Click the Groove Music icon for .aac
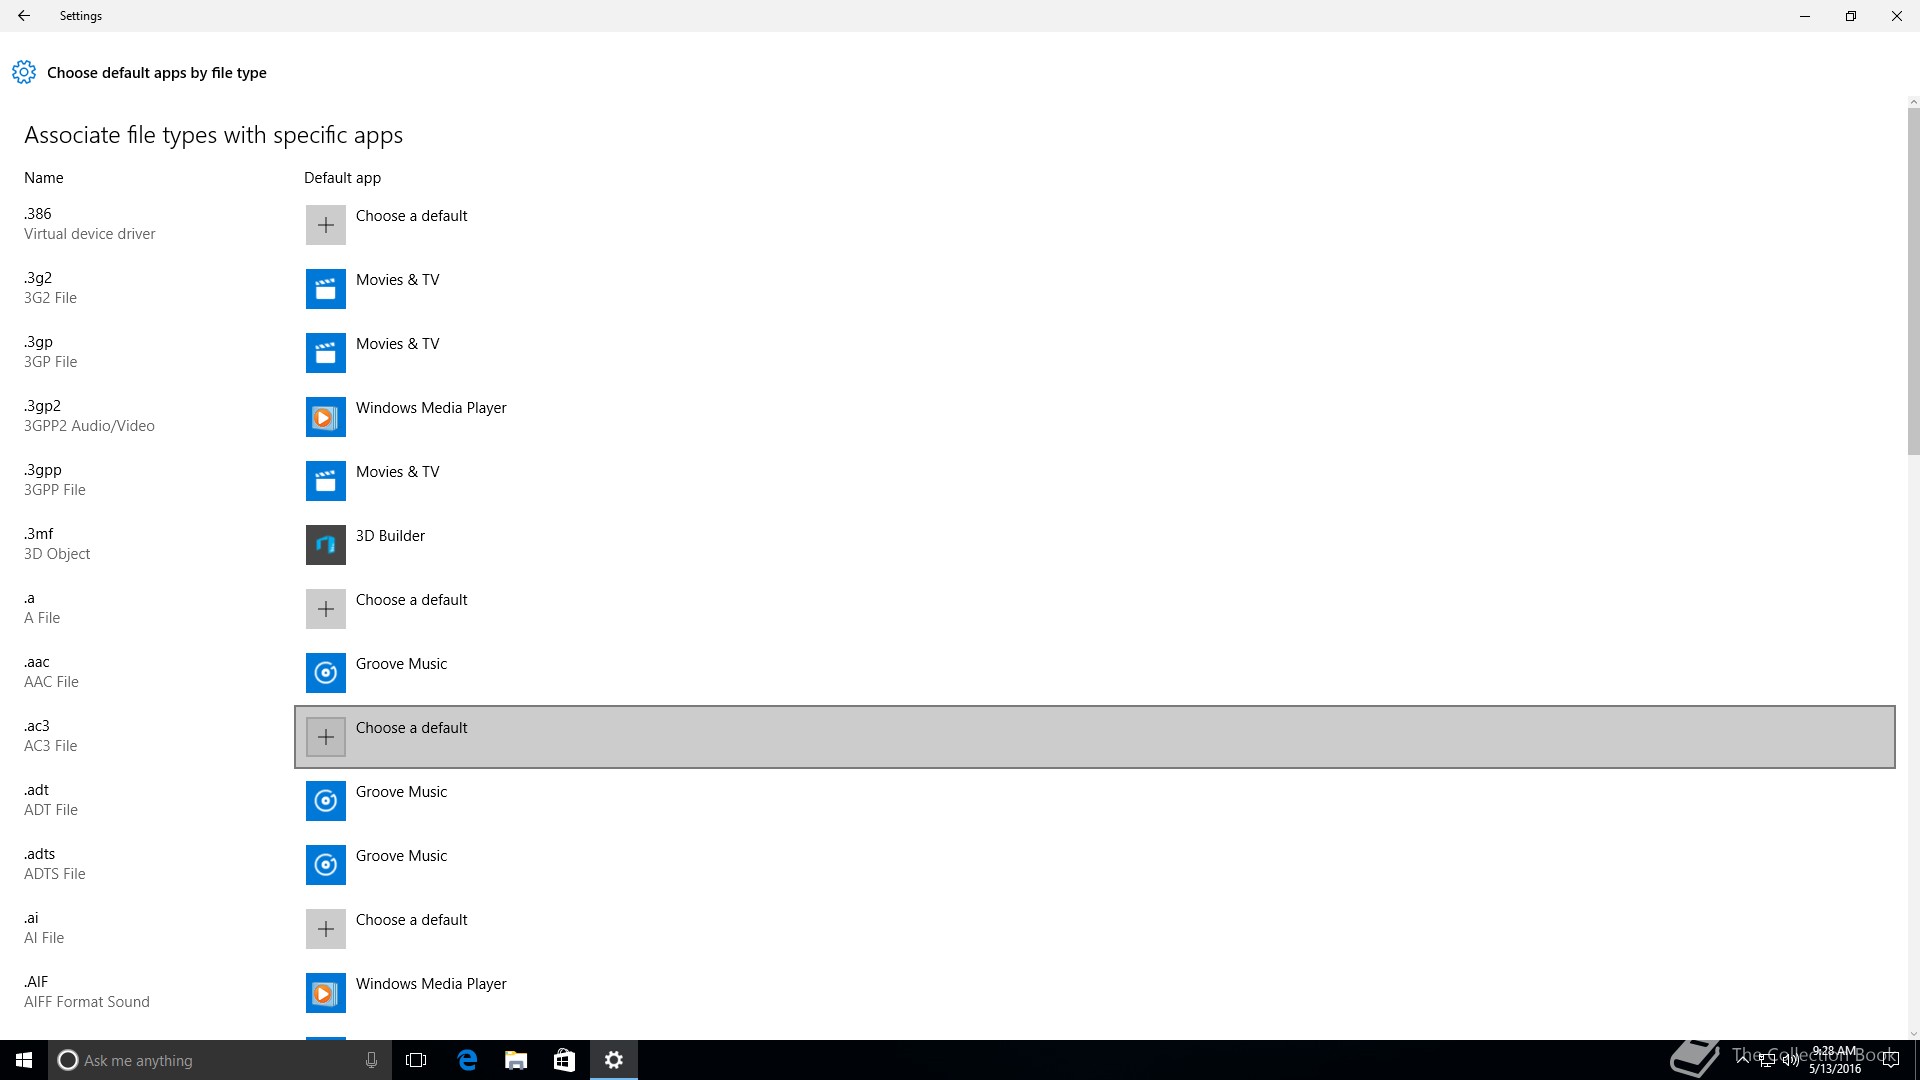Viewport: 1920px width, 1080px height. point(326,673)
